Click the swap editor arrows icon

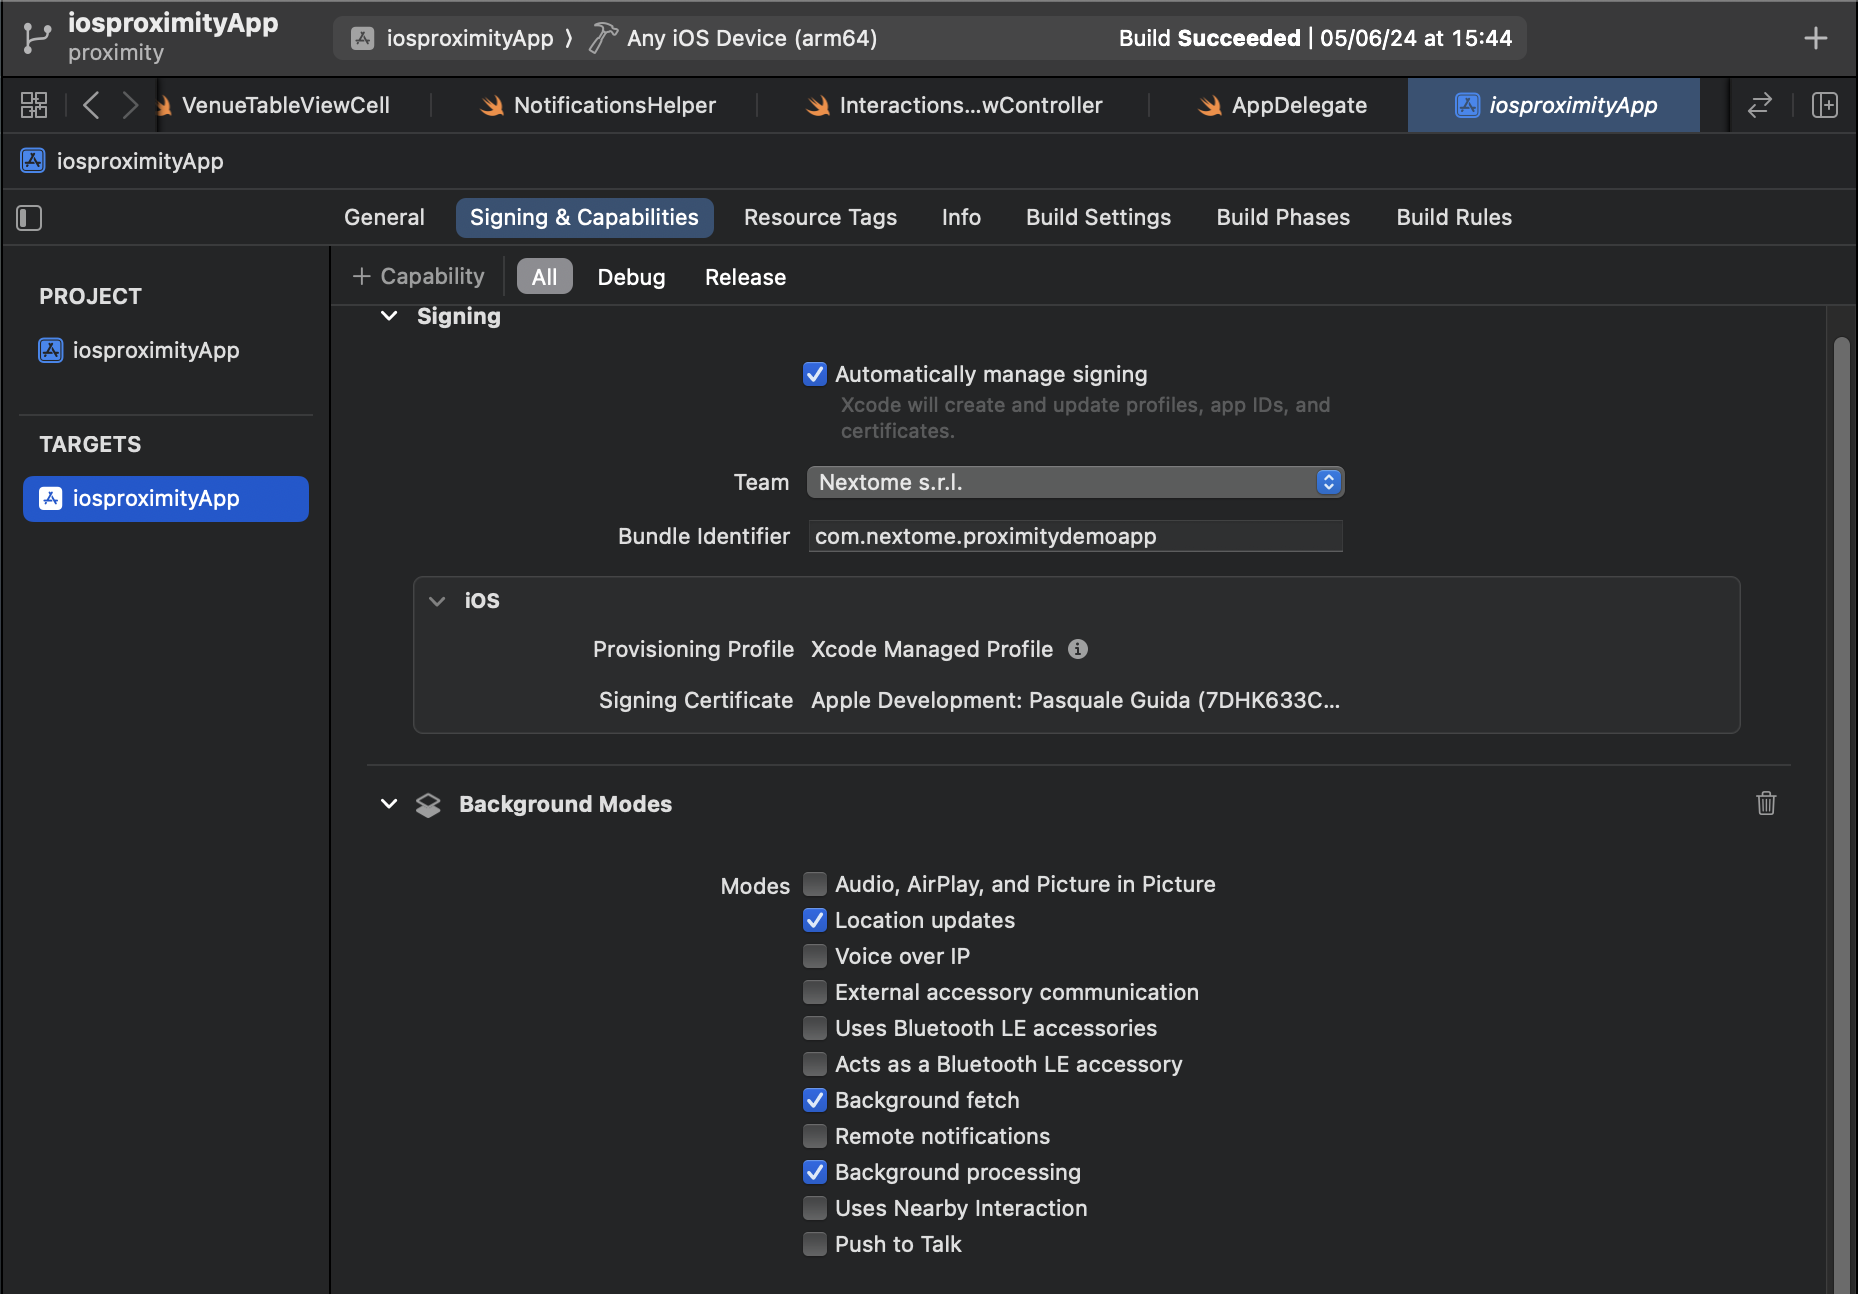1760,105
